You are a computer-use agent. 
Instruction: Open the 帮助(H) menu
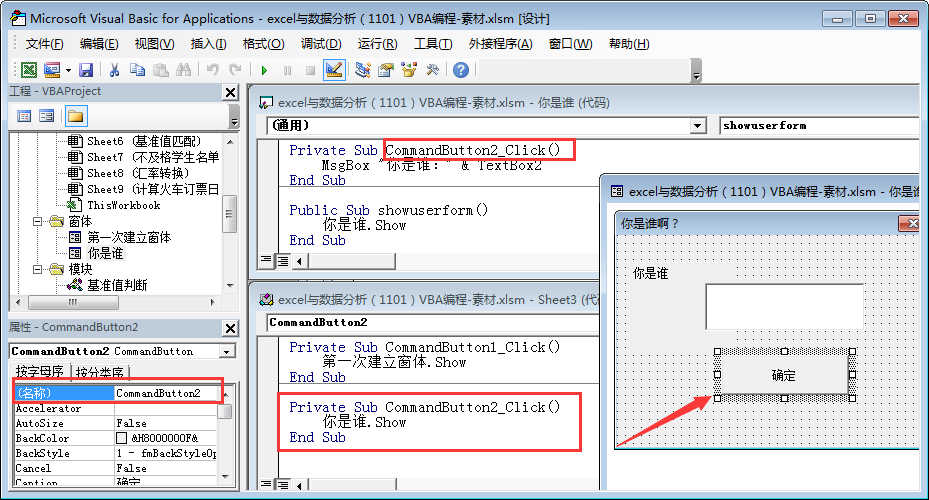point(629,44)
